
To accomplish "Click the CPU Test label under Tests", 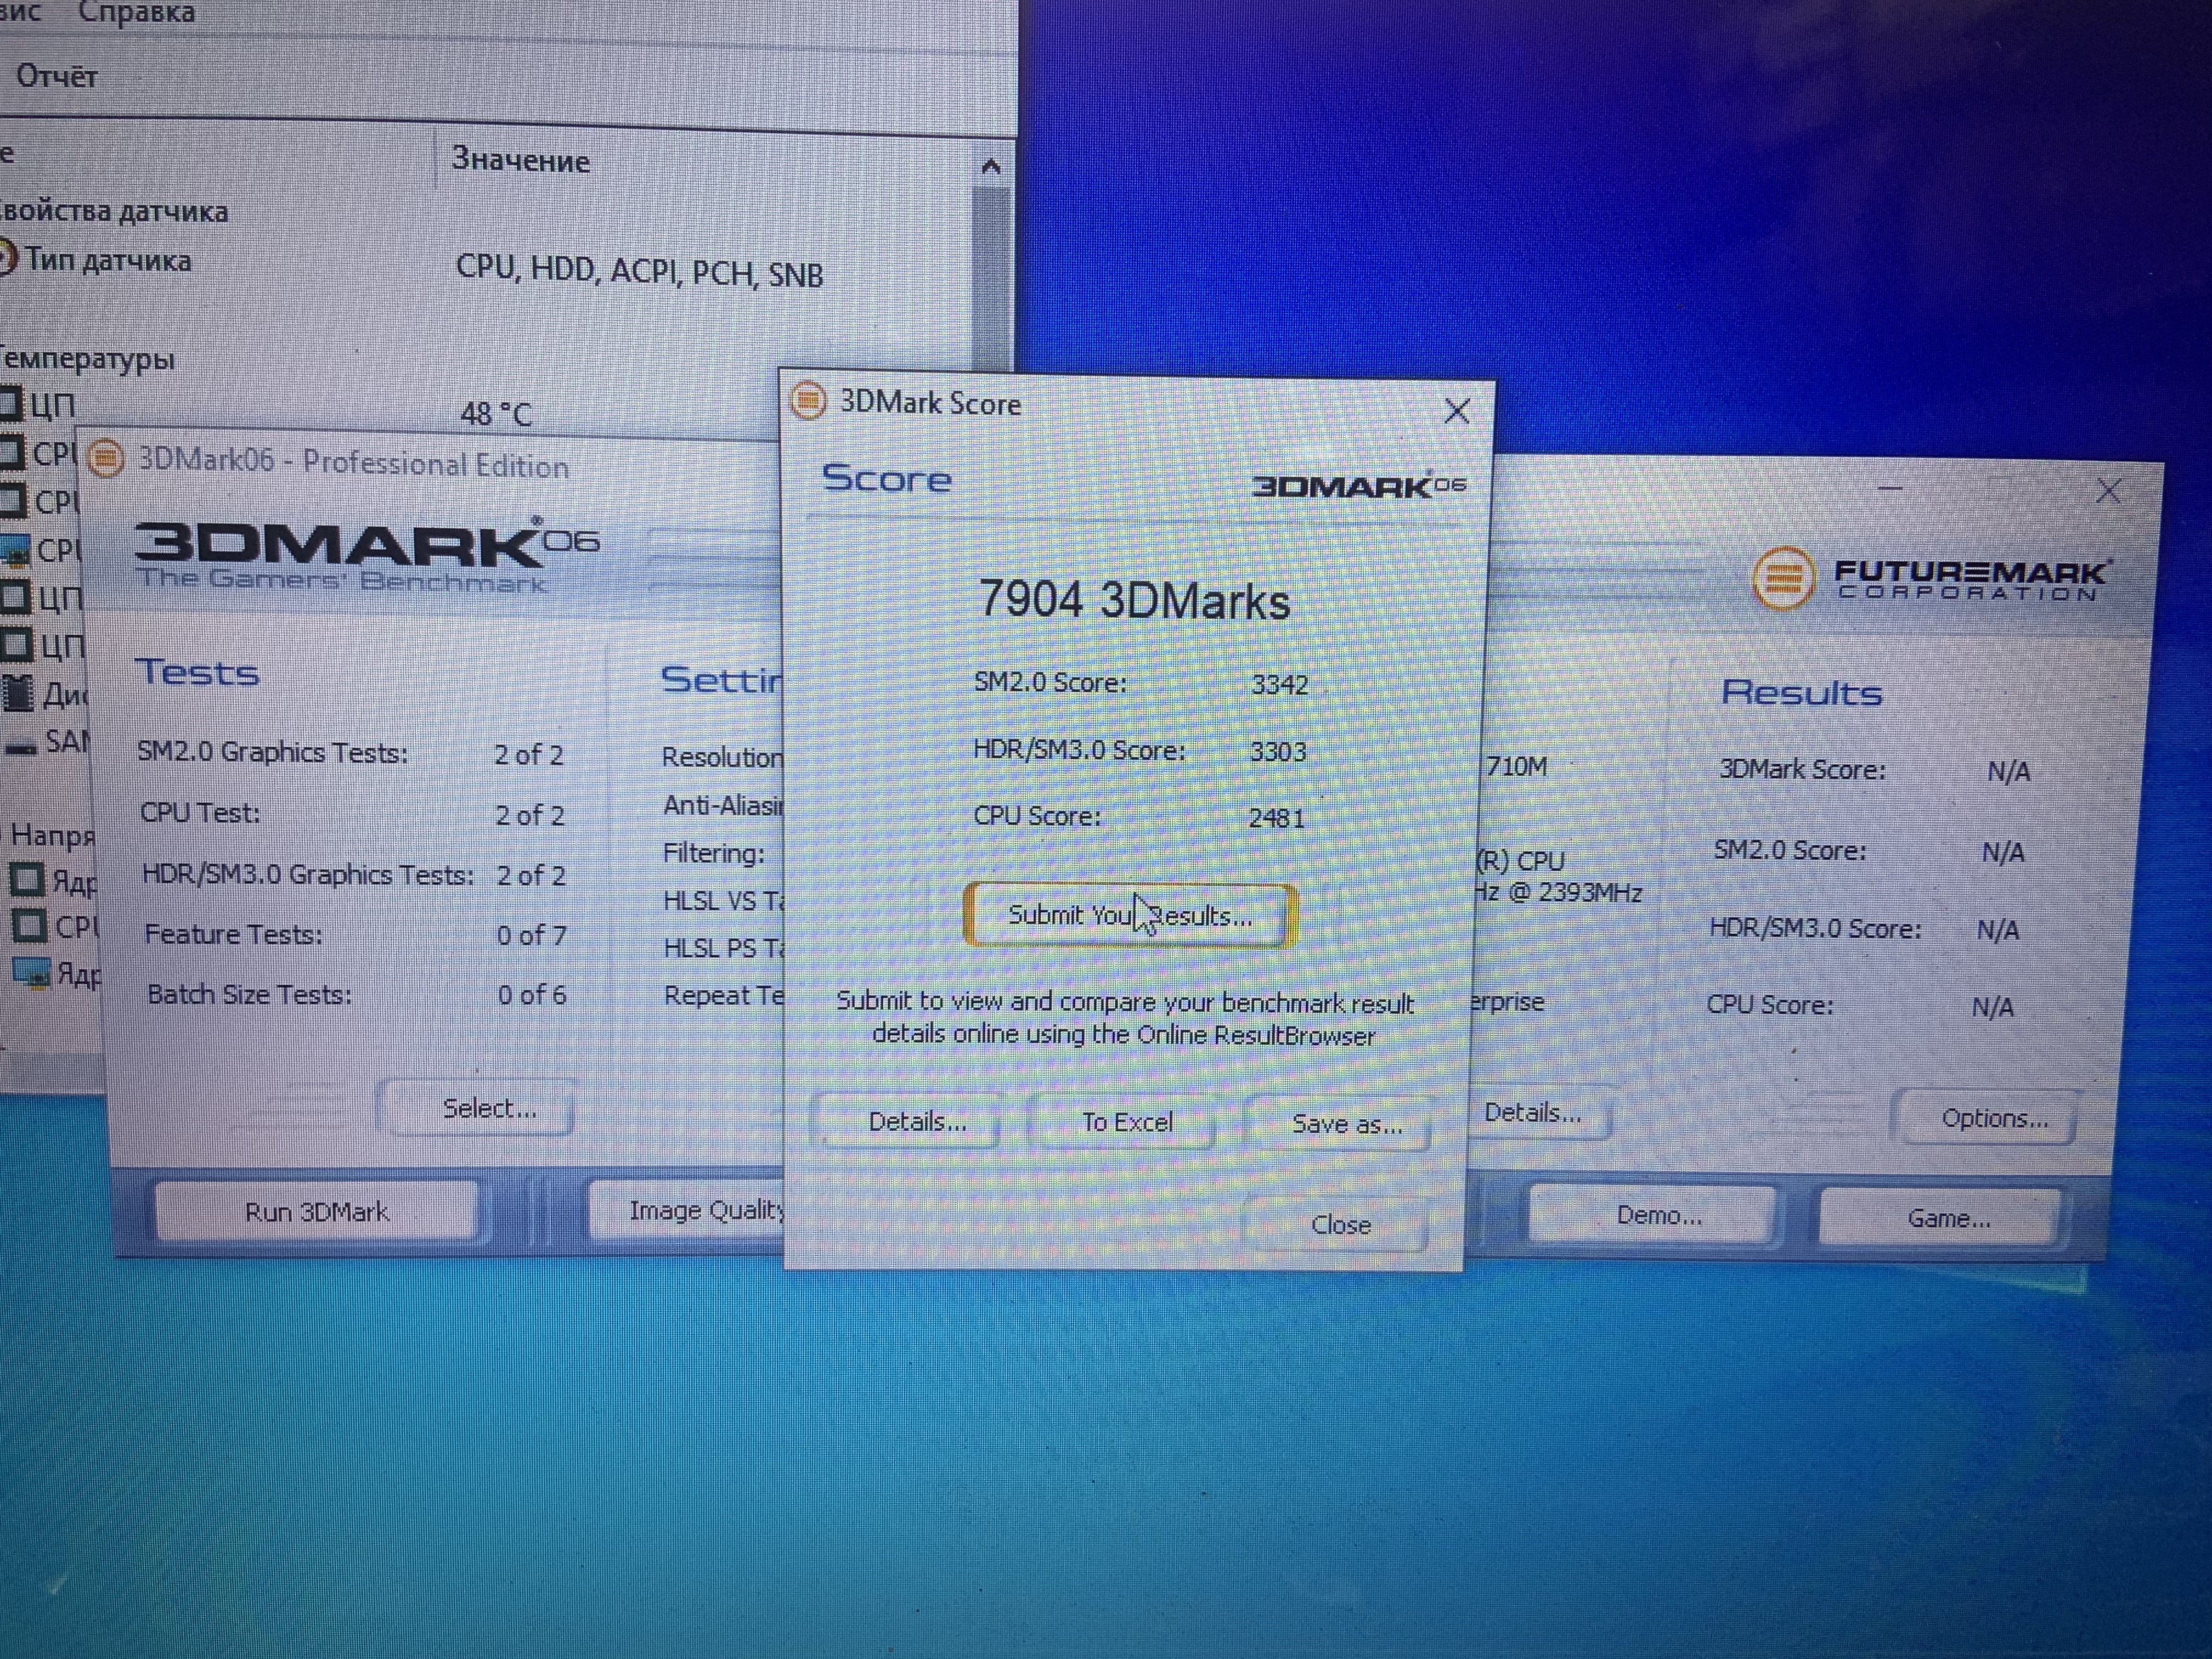I will point(200,813).
